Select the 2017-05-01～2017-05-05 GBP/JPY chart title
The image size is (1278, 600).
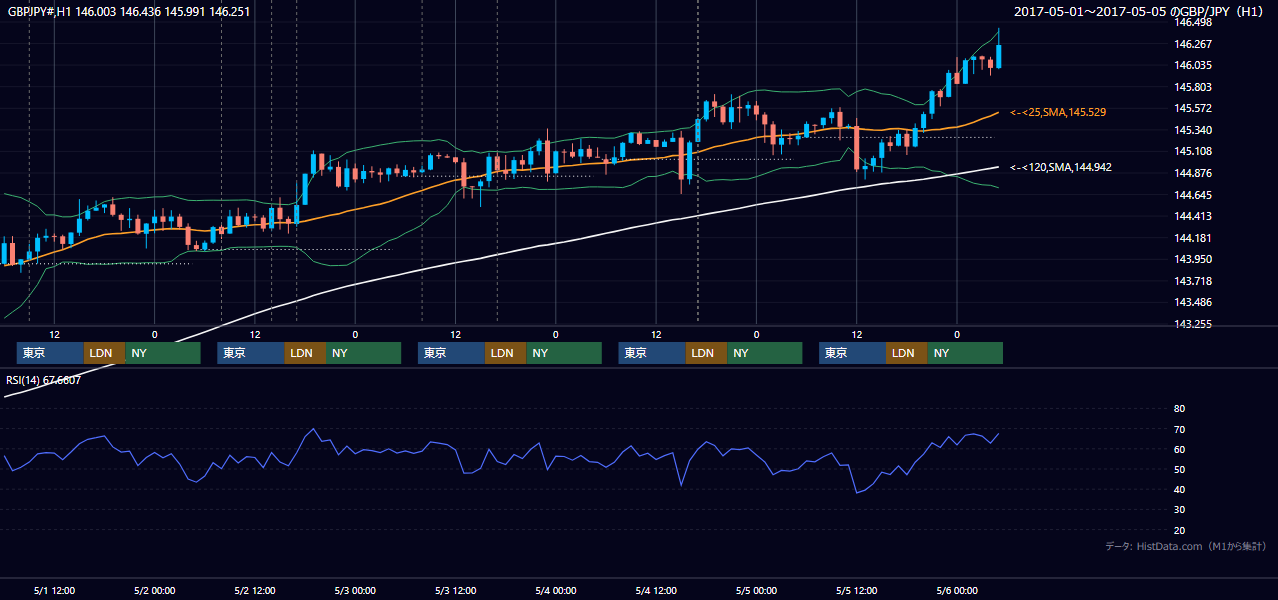(1140, 11)
